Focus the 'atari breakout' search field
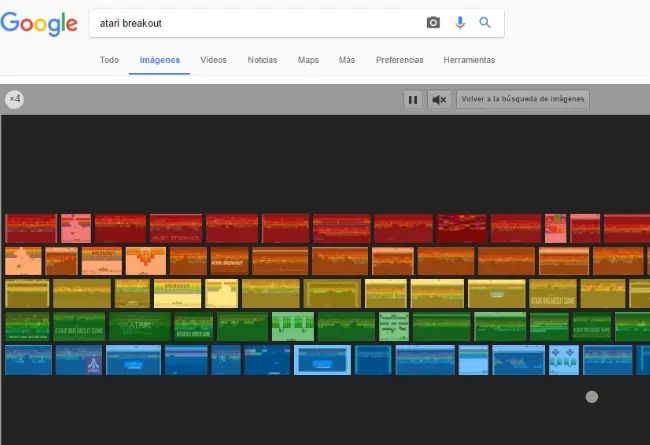 257,23
